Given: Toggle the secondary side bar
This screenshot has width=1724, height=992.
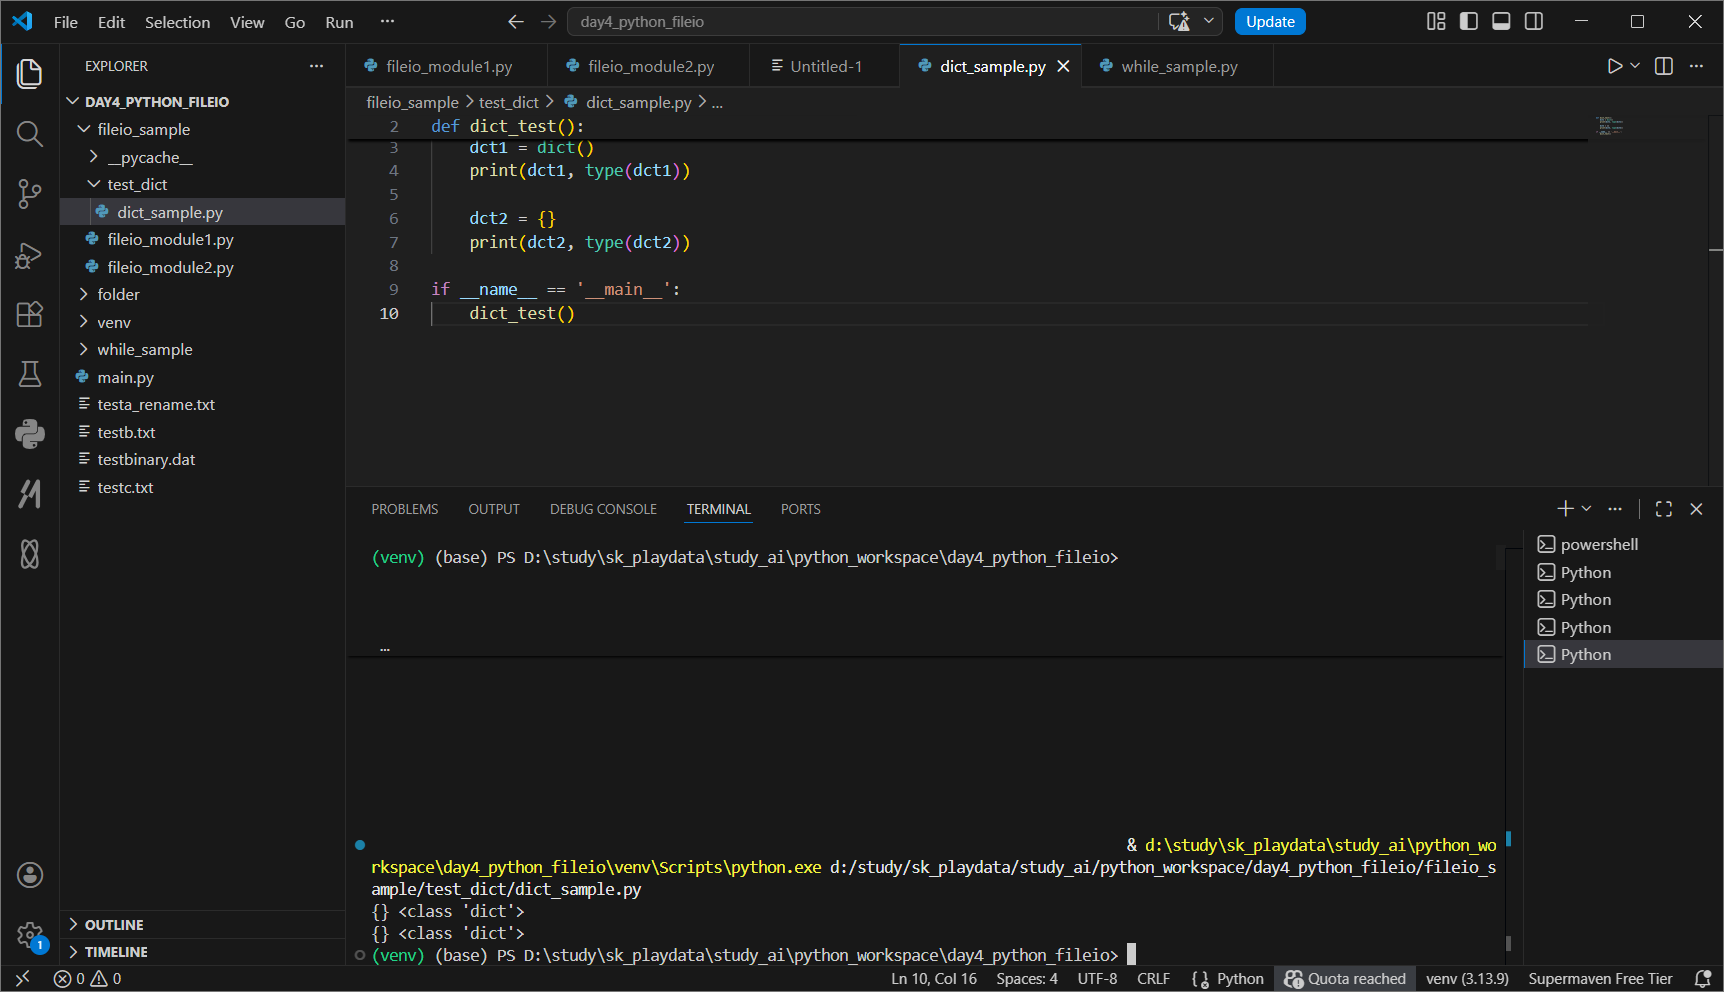Looking at the screenshot, I should tap(1534, 22).
